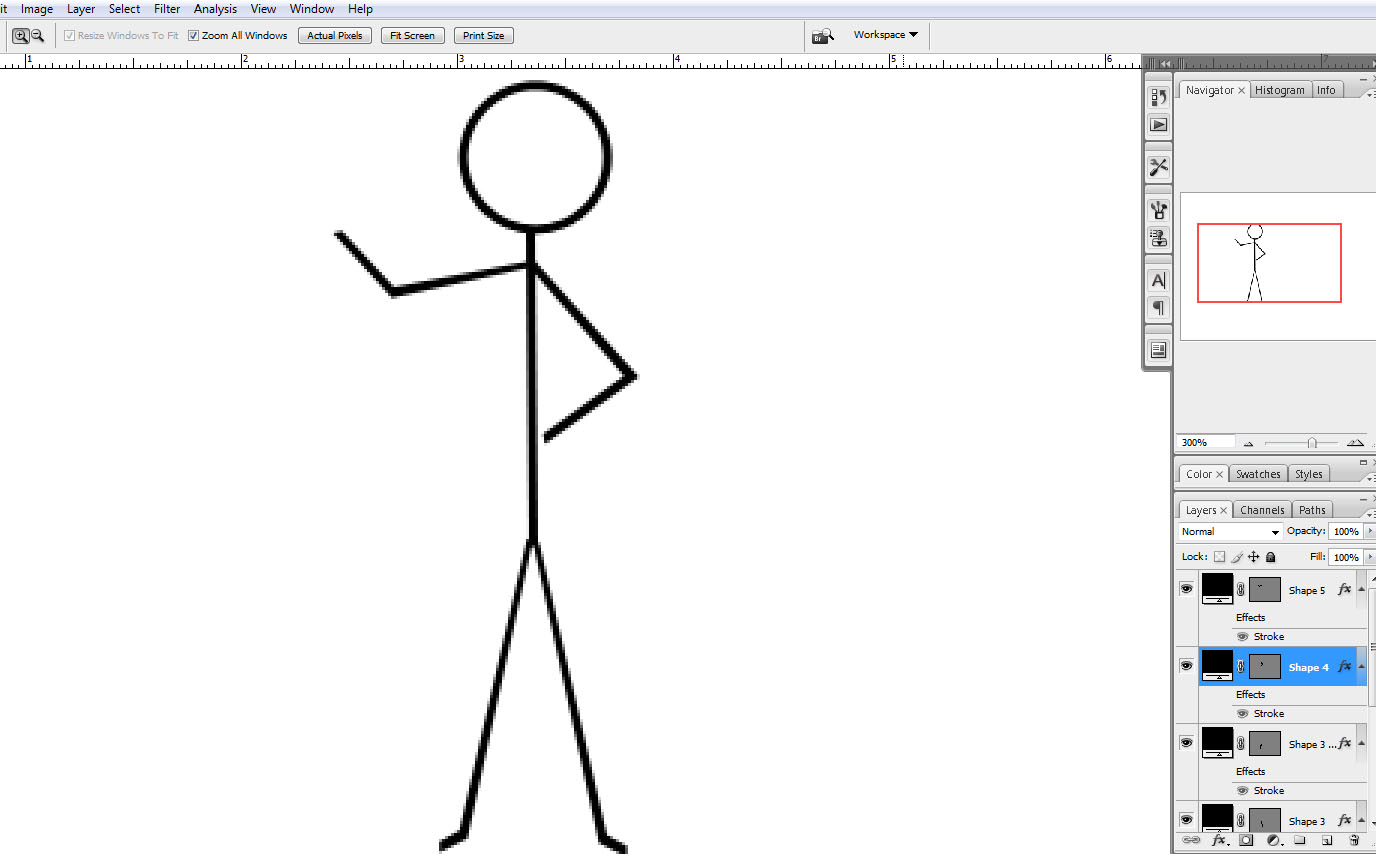Viewport: 1376px width, 854px height.
Task: Click the Fit Screen button
Action: coord(412,35)
